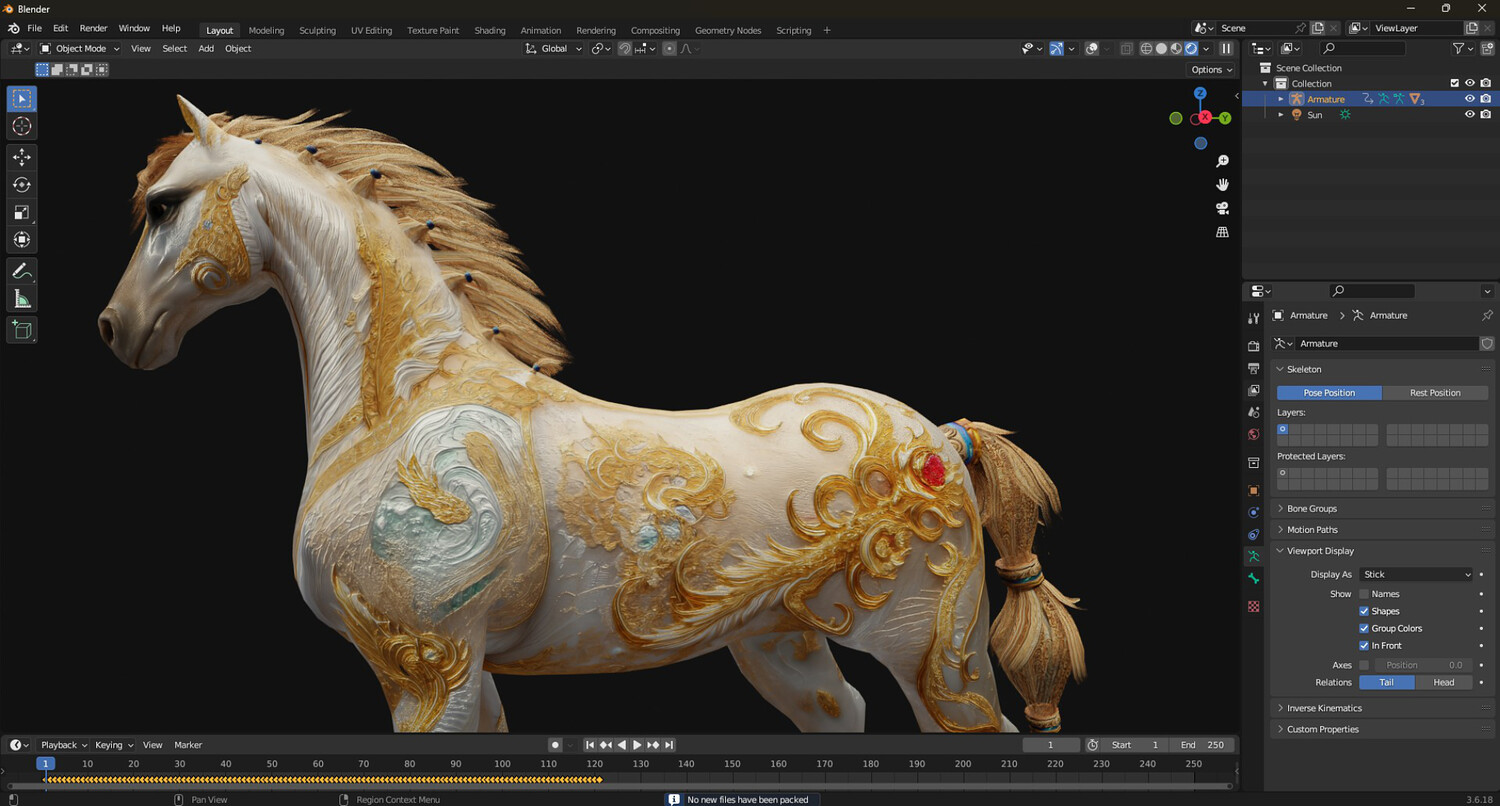Viewport: 1500px width, 806px height.
Task: Open the viewport Options dropdown
Action: tap(1211, 70)
